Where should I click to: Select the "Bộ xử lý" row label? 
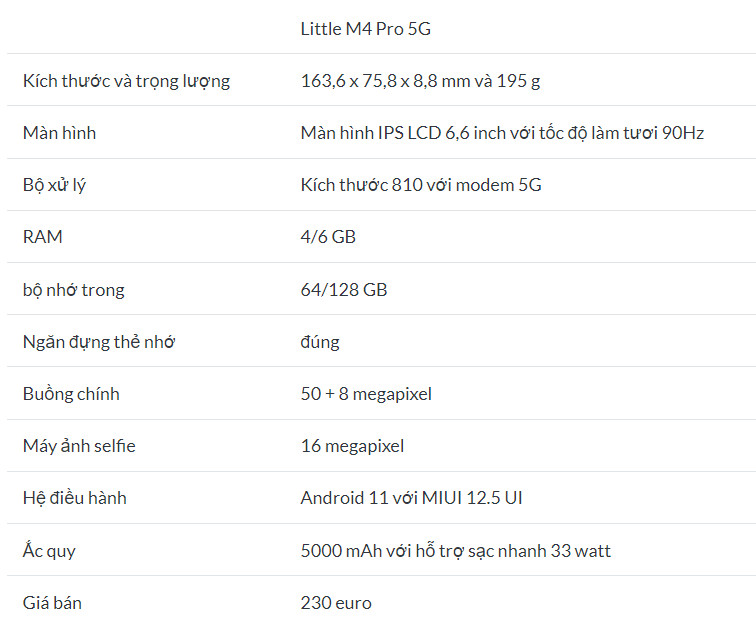coord(54,185)
